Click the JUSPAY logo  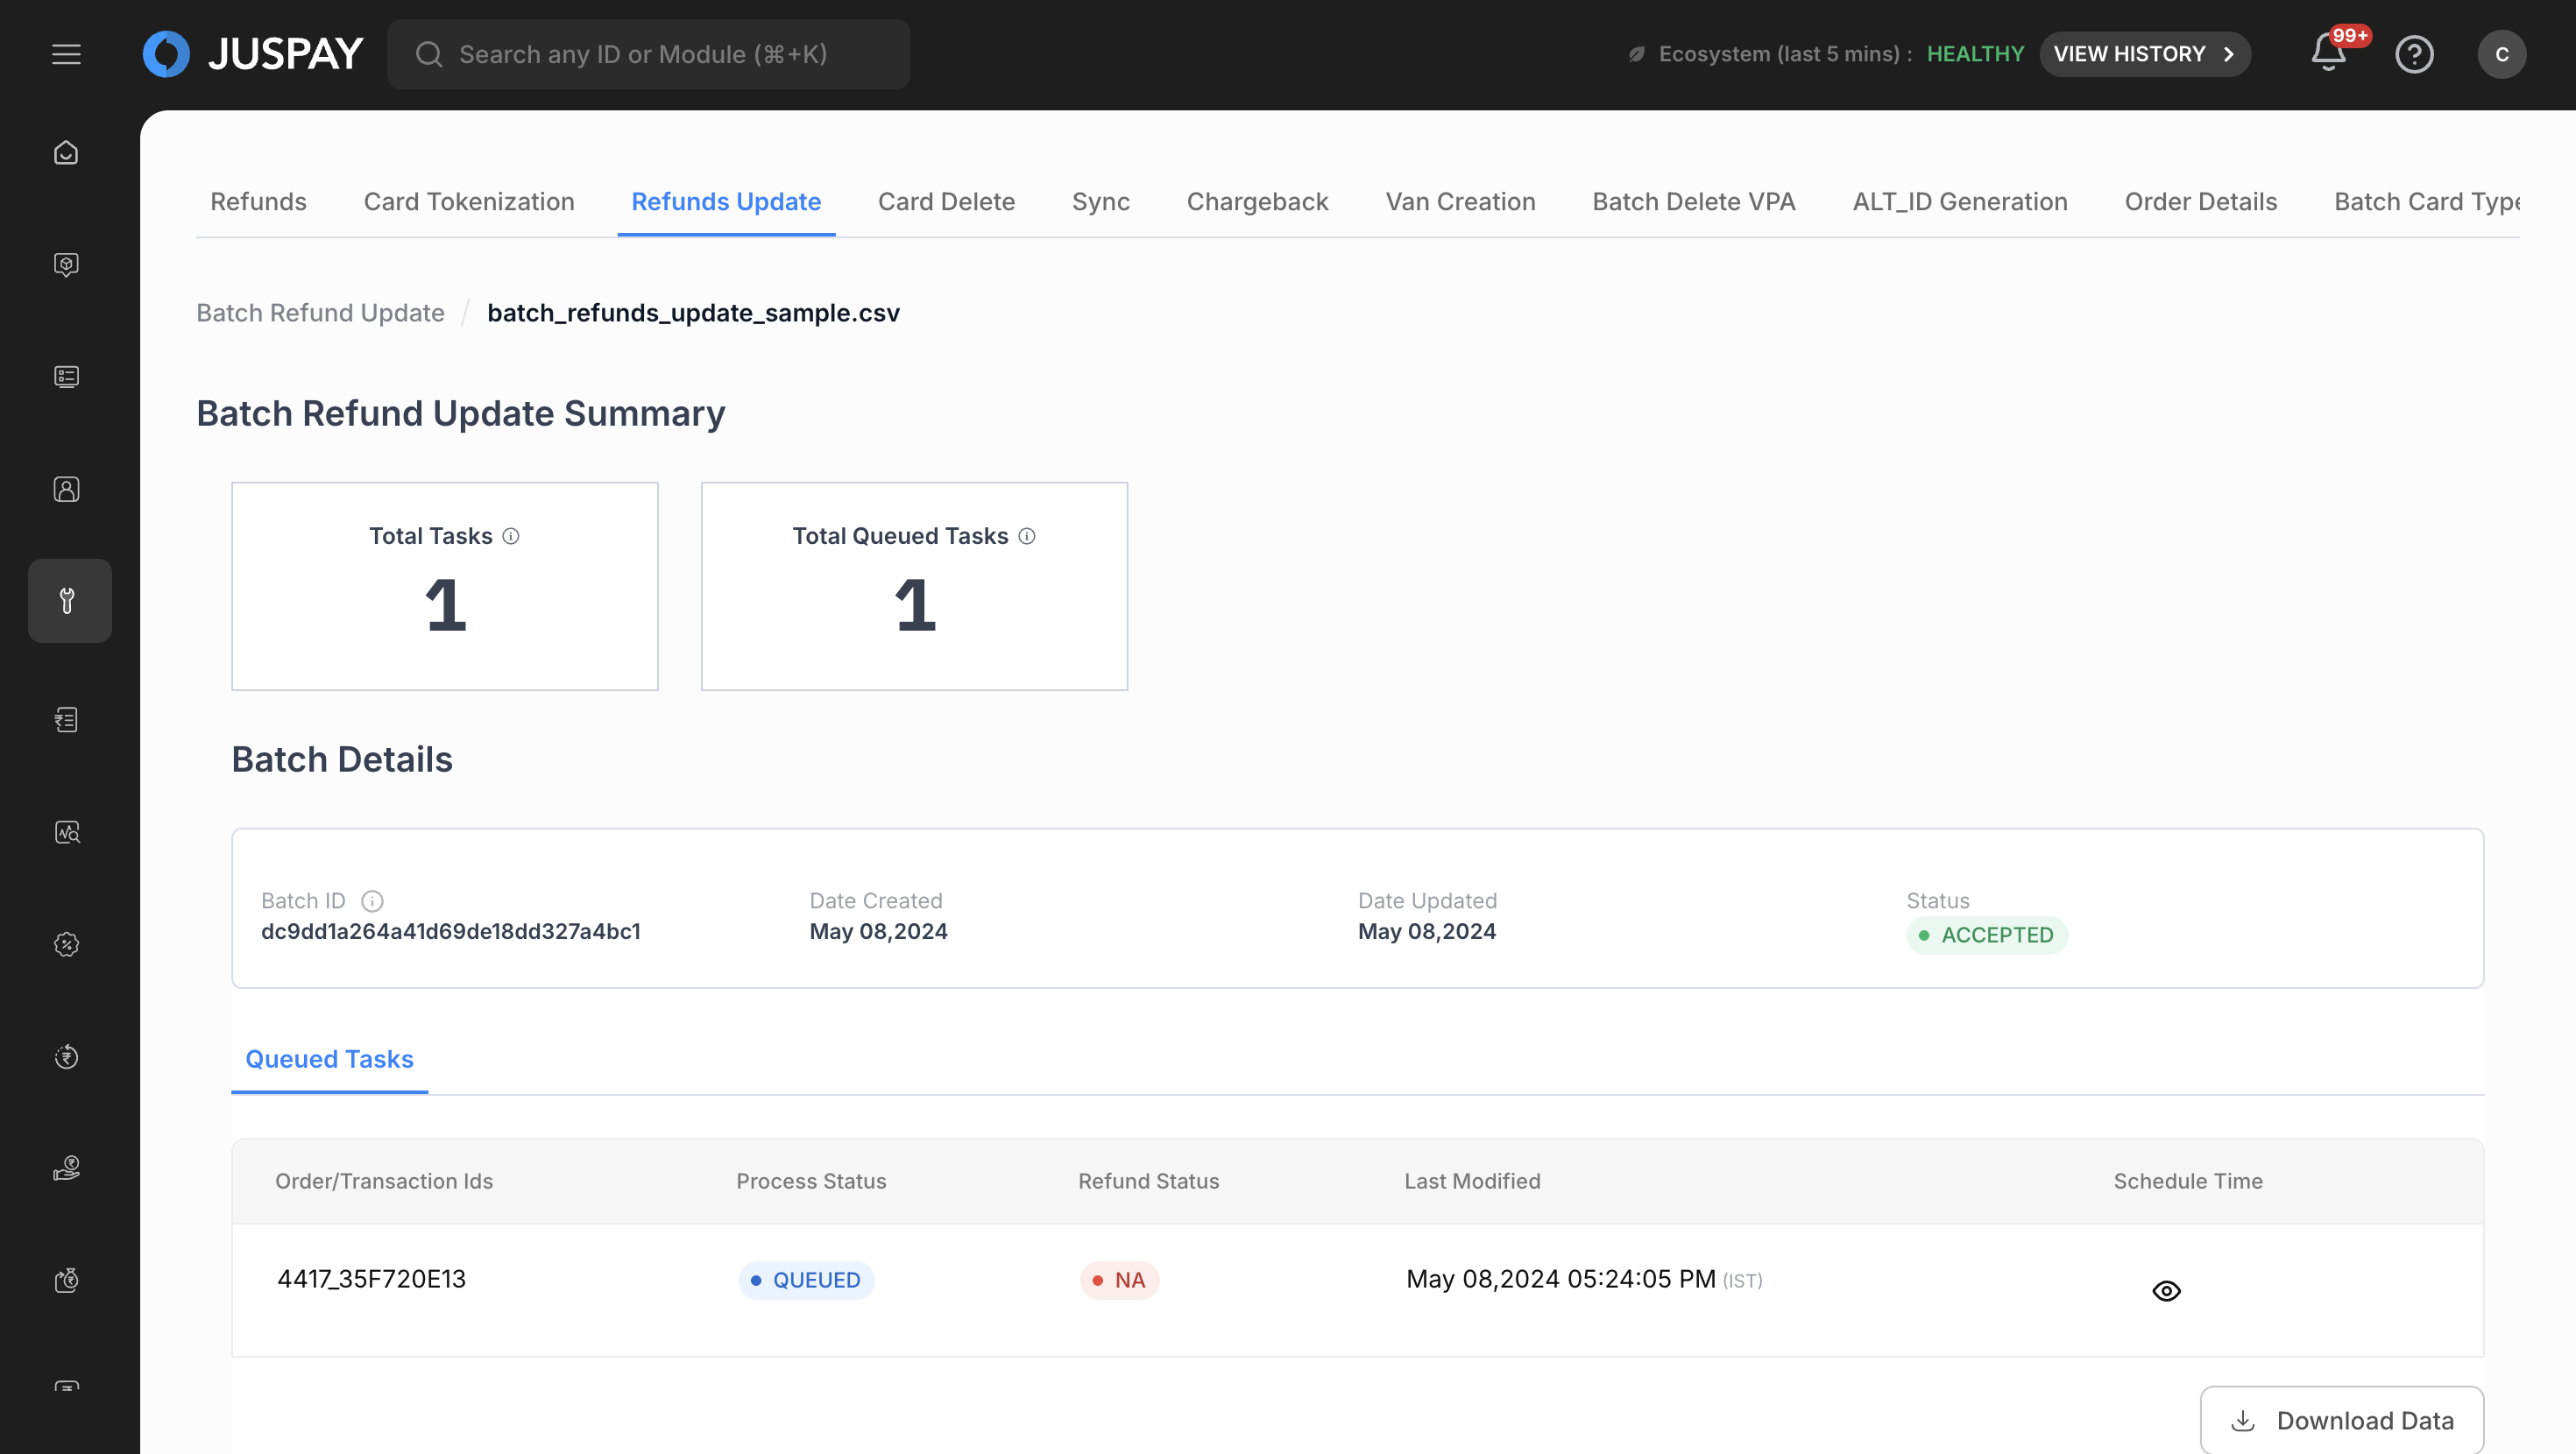253,54
